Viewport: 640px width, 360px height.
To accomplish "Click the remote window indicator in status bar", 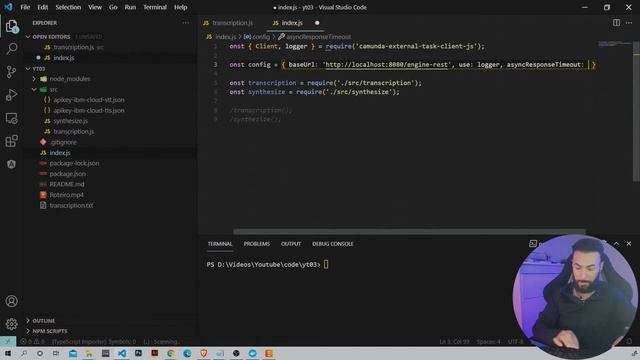I will (8, 342).
